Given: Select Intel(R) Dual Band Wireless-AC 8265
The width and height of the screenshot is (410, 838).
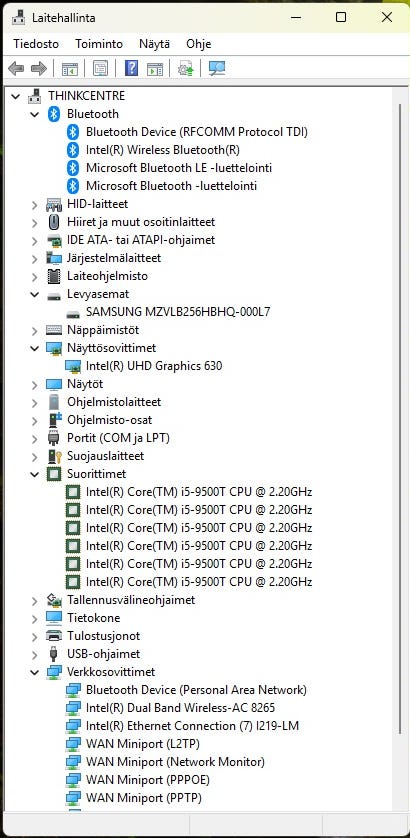Looking at the screenshot, I should (x=180, y=708).
